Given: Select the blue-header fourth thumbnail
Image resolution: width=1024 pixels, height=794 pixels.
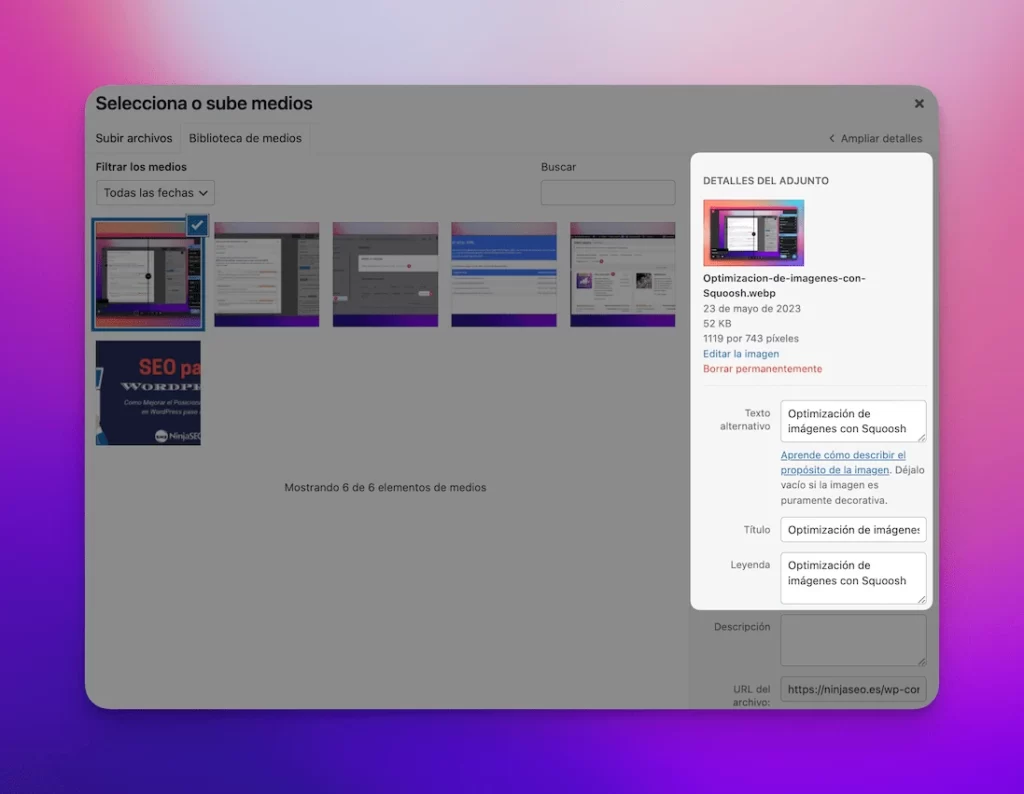Looking at the screenshot, I should pos(504,274).
